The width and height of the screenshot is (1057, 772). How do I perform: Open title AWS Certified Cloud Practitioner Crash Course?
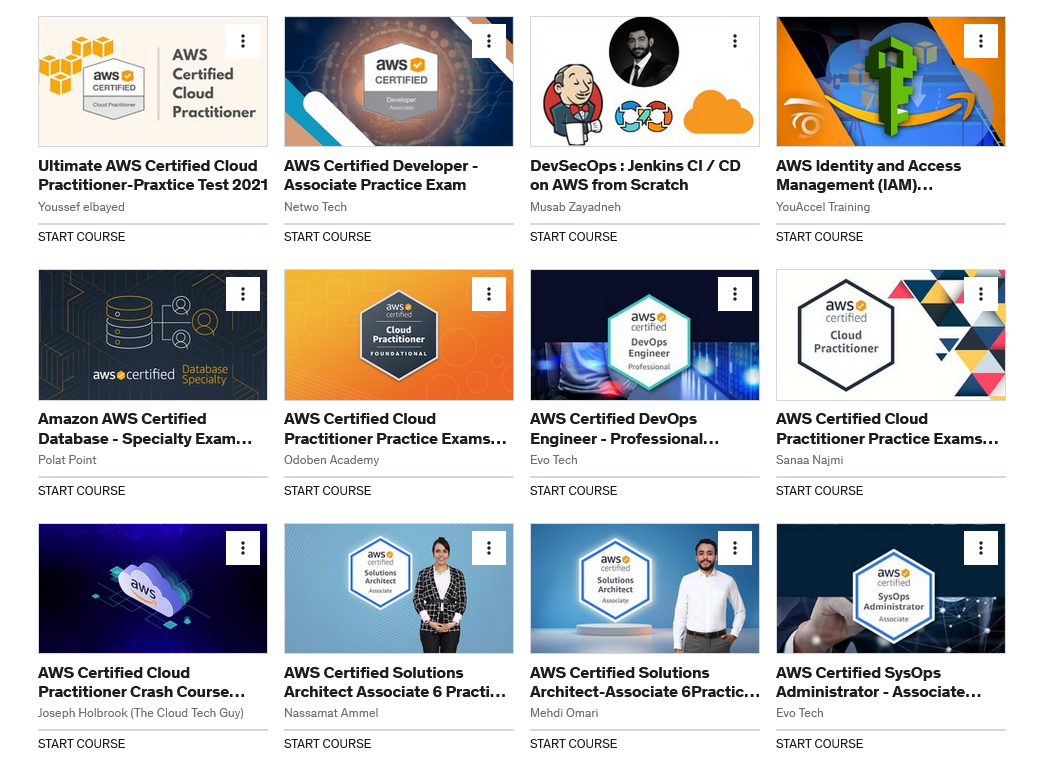(x=142, y=682)
